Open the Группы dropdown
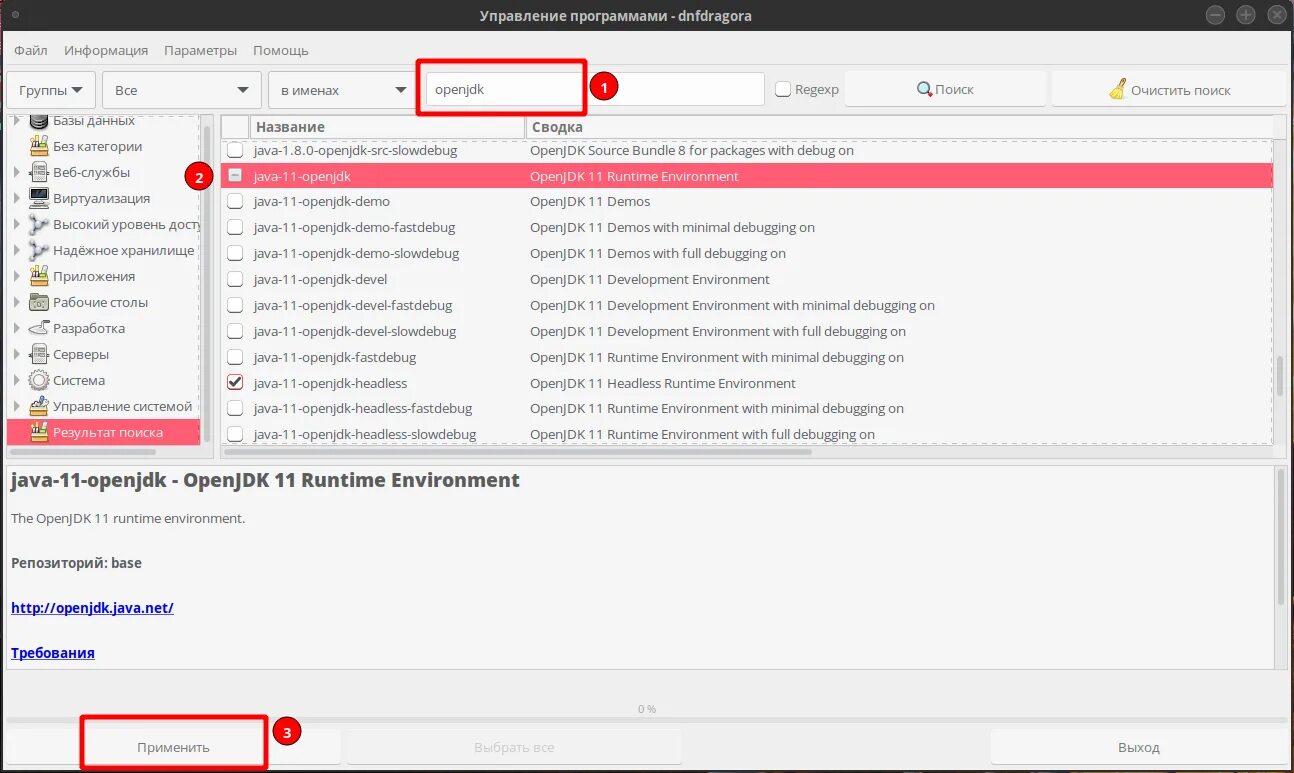The width and height of the screenshot is (1294, 773). coord(51,90)
